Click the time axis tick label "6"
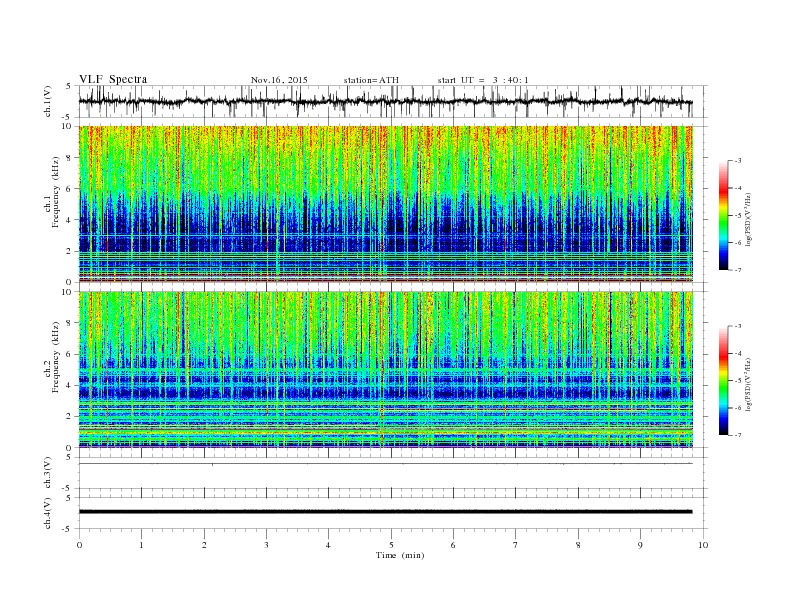Image resolution: width=792 pixels, height=612 pixels. click(x=453, y=545)
